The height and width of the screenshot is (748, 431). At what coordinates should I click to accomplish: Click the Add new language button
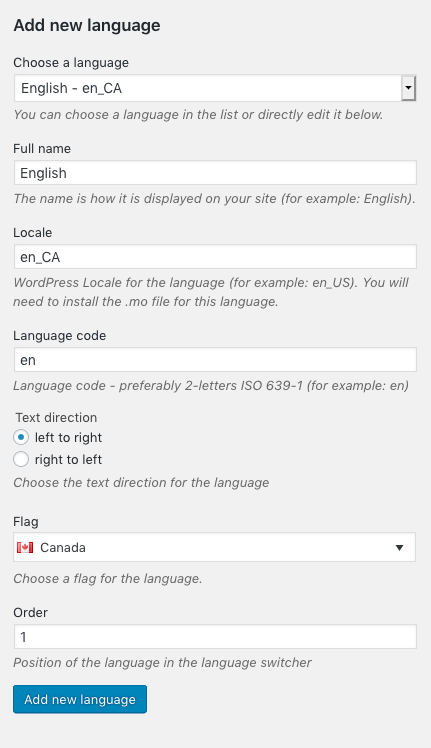80,699
